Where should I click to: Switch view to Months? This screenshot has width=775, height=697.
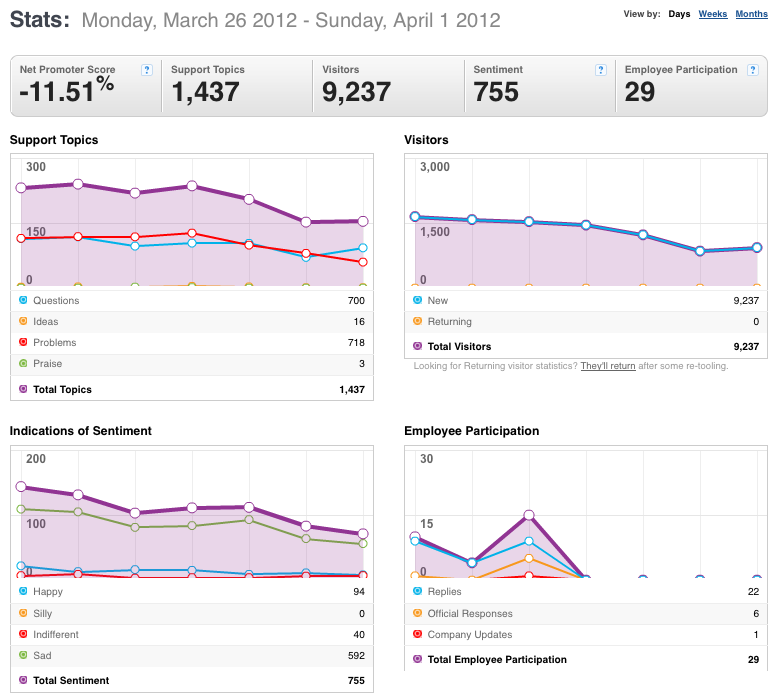751,14
